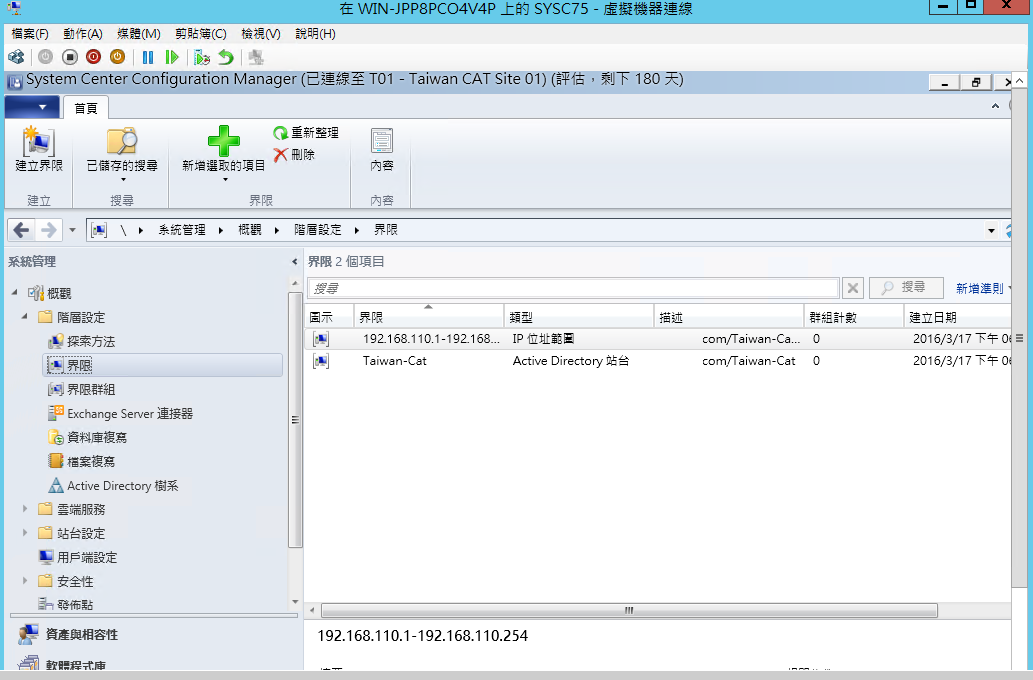Image resolution: width=1033 pixels, height=680 pixels.
Task: Select 檔案複寫 tree item
Action: click(x=82, y=462)
